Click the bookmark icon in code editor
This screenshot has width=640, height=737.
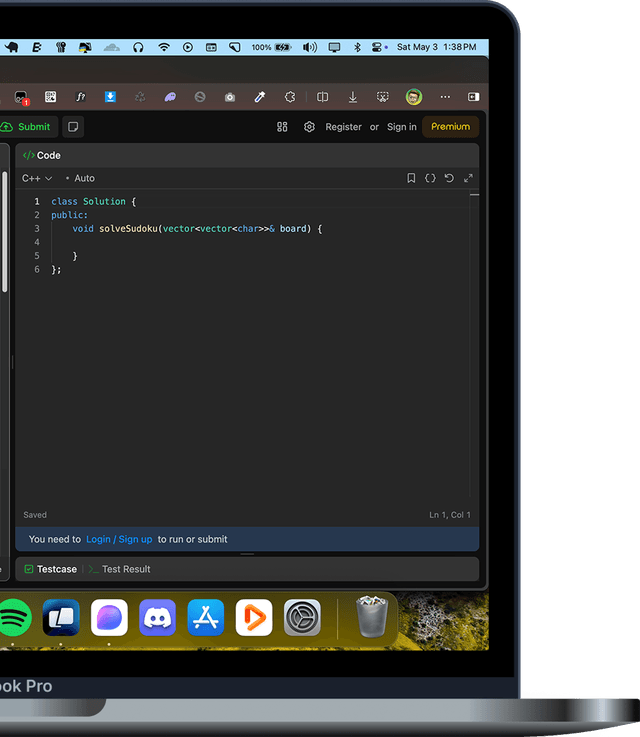pos(411,178)
